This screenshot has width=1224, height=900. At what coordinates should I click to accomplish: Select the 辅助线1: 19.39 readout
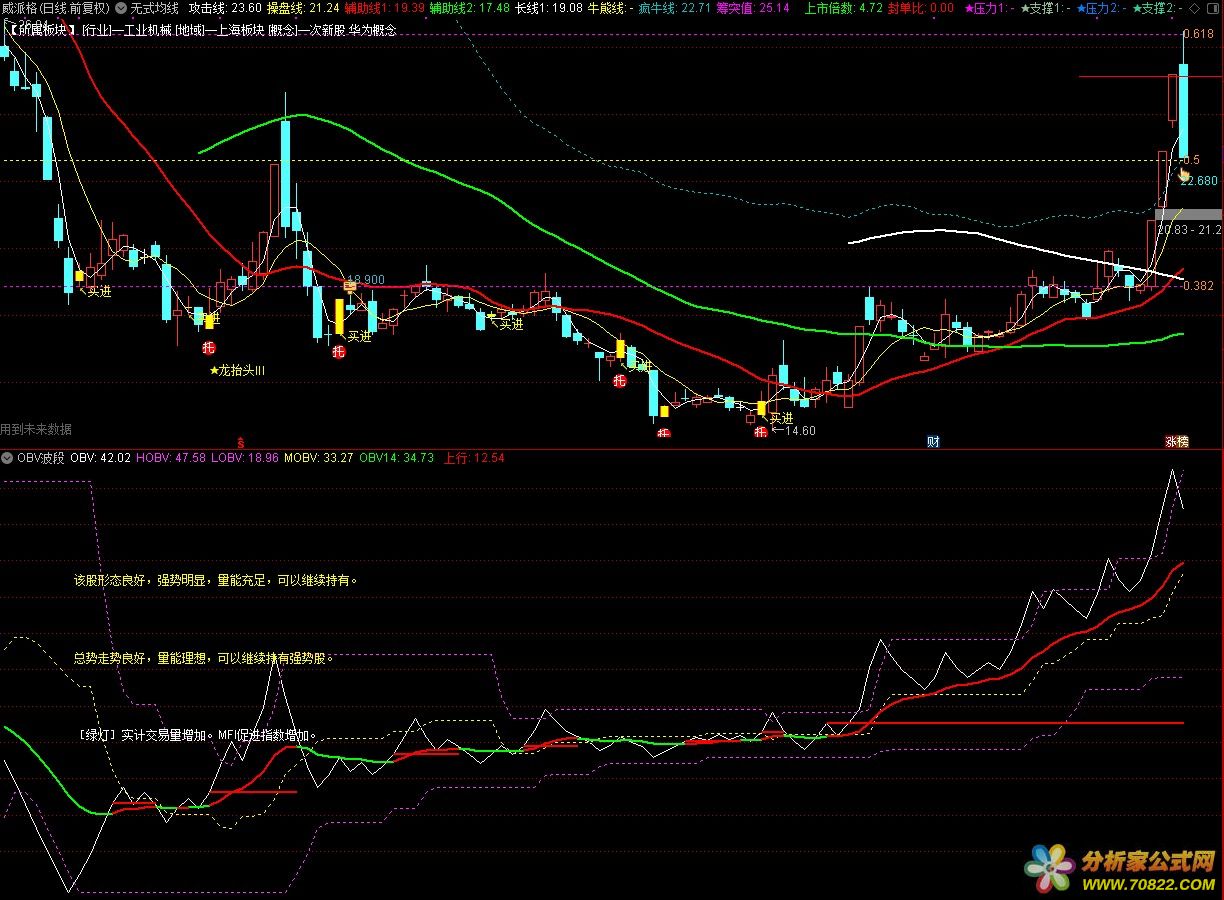[384, 7]
